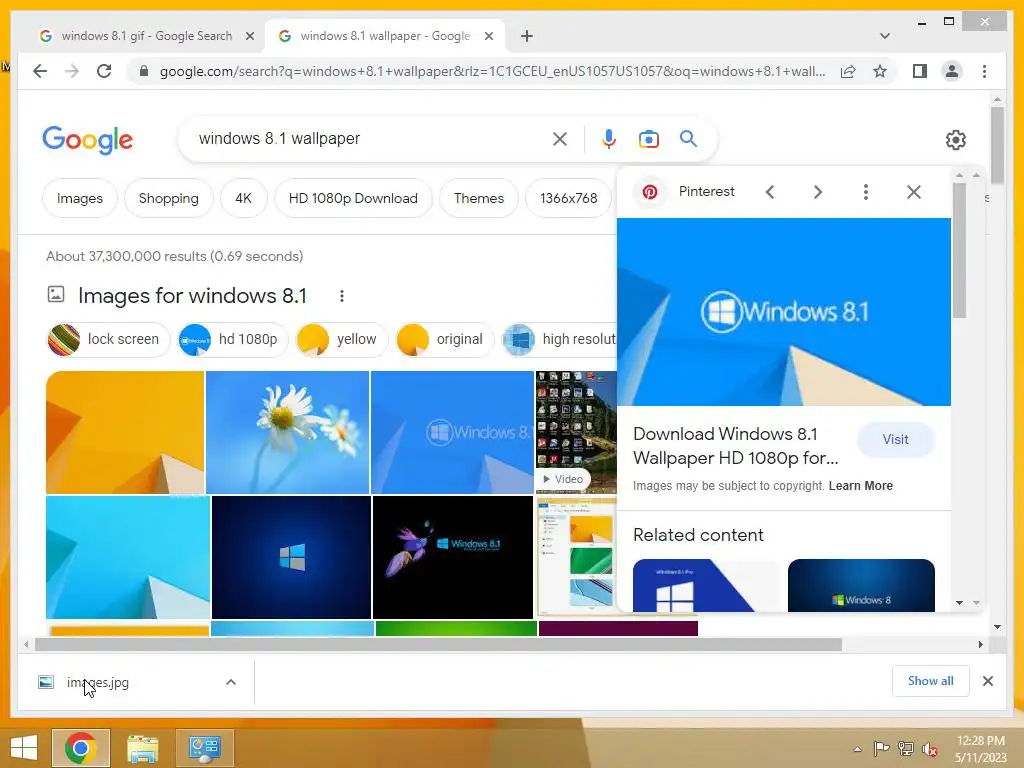
Task: Choose the hd 1080p image chip
Action: coord(232,340)
